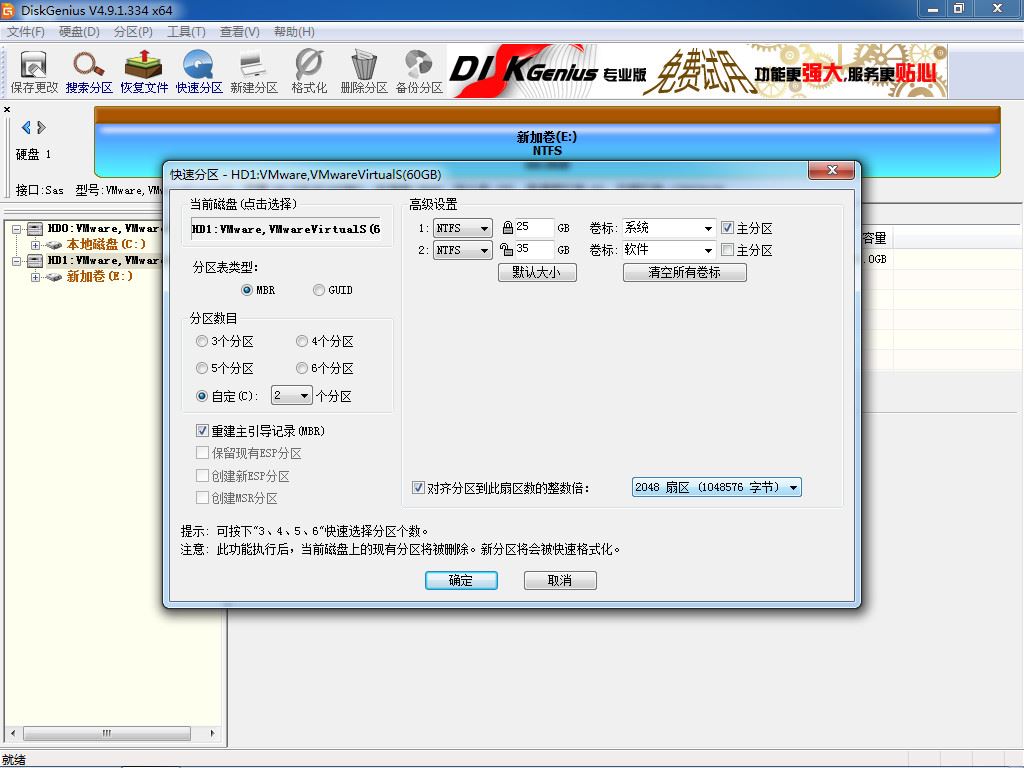The width and height of the screenshot is (1024, 768).
Task: Collapse the HD0 disk tree node
Action: coord(17,229)
